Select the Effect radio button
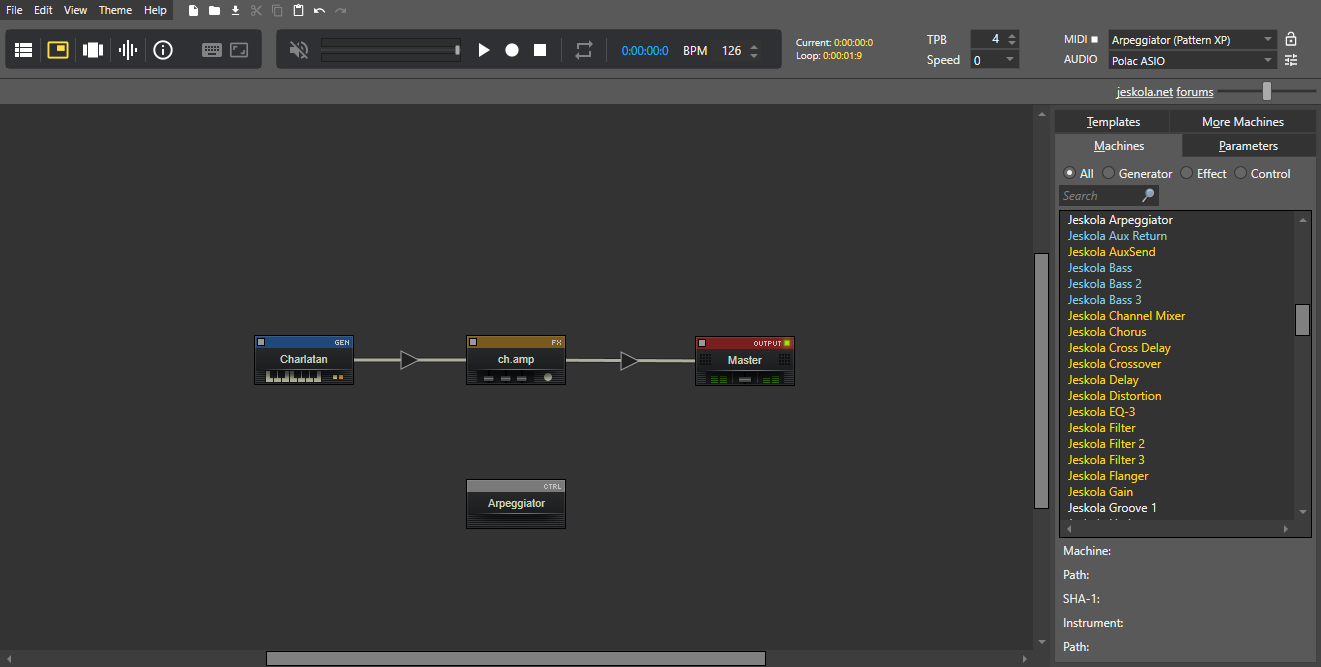Viewport: 1321px width, 667px height. [1188, 173]
